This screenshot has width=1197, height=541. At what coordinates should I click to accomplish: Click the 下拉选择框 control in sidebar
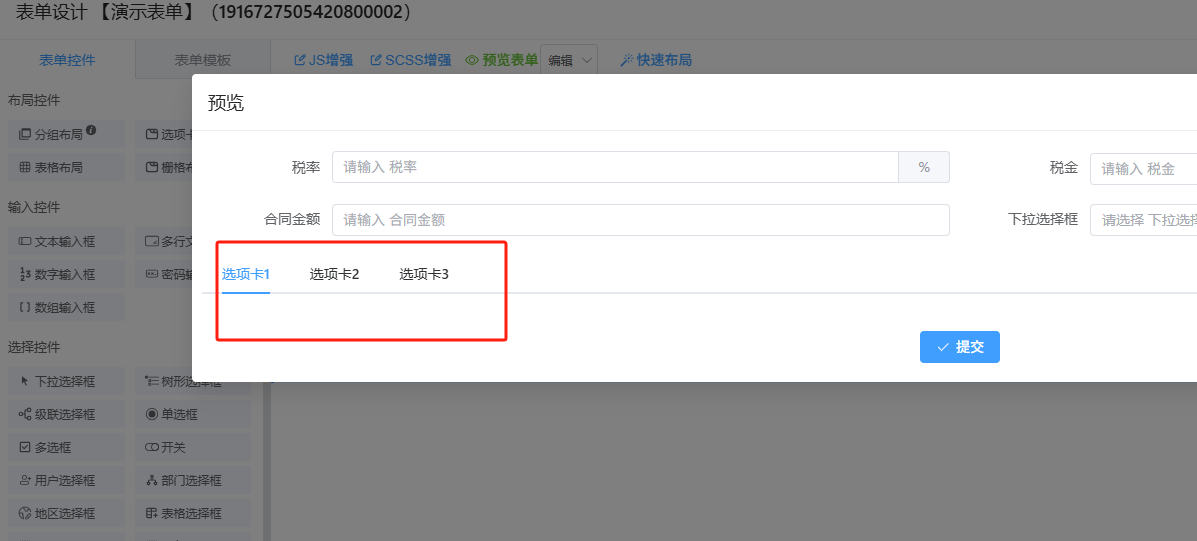(66, 381)
